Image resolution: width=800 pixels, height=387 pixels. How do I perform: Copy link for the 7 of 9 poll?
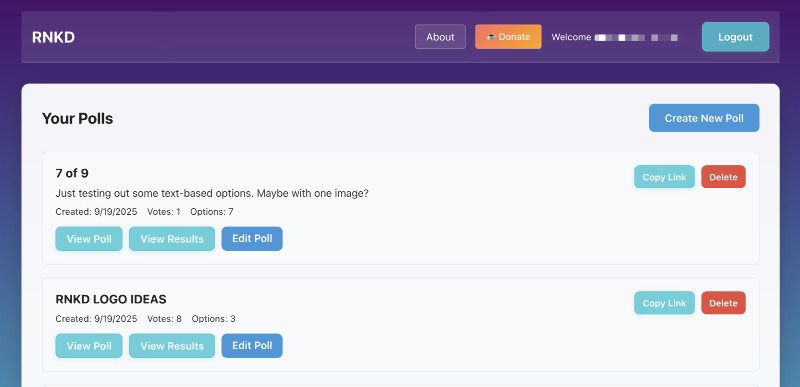point(664,177)
